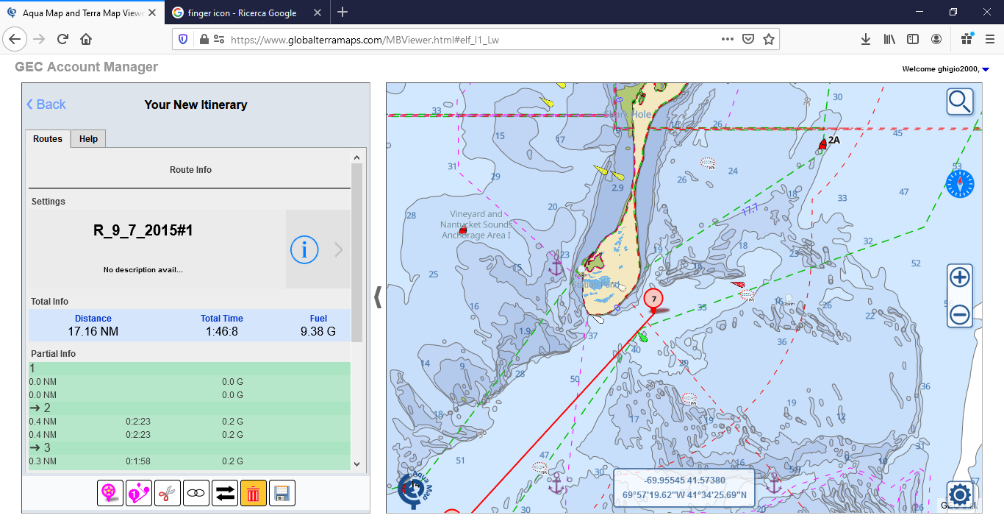Click the GEC Account Manager title
The height and width of the screenshot is (532, 1004).
click(86, 67)
